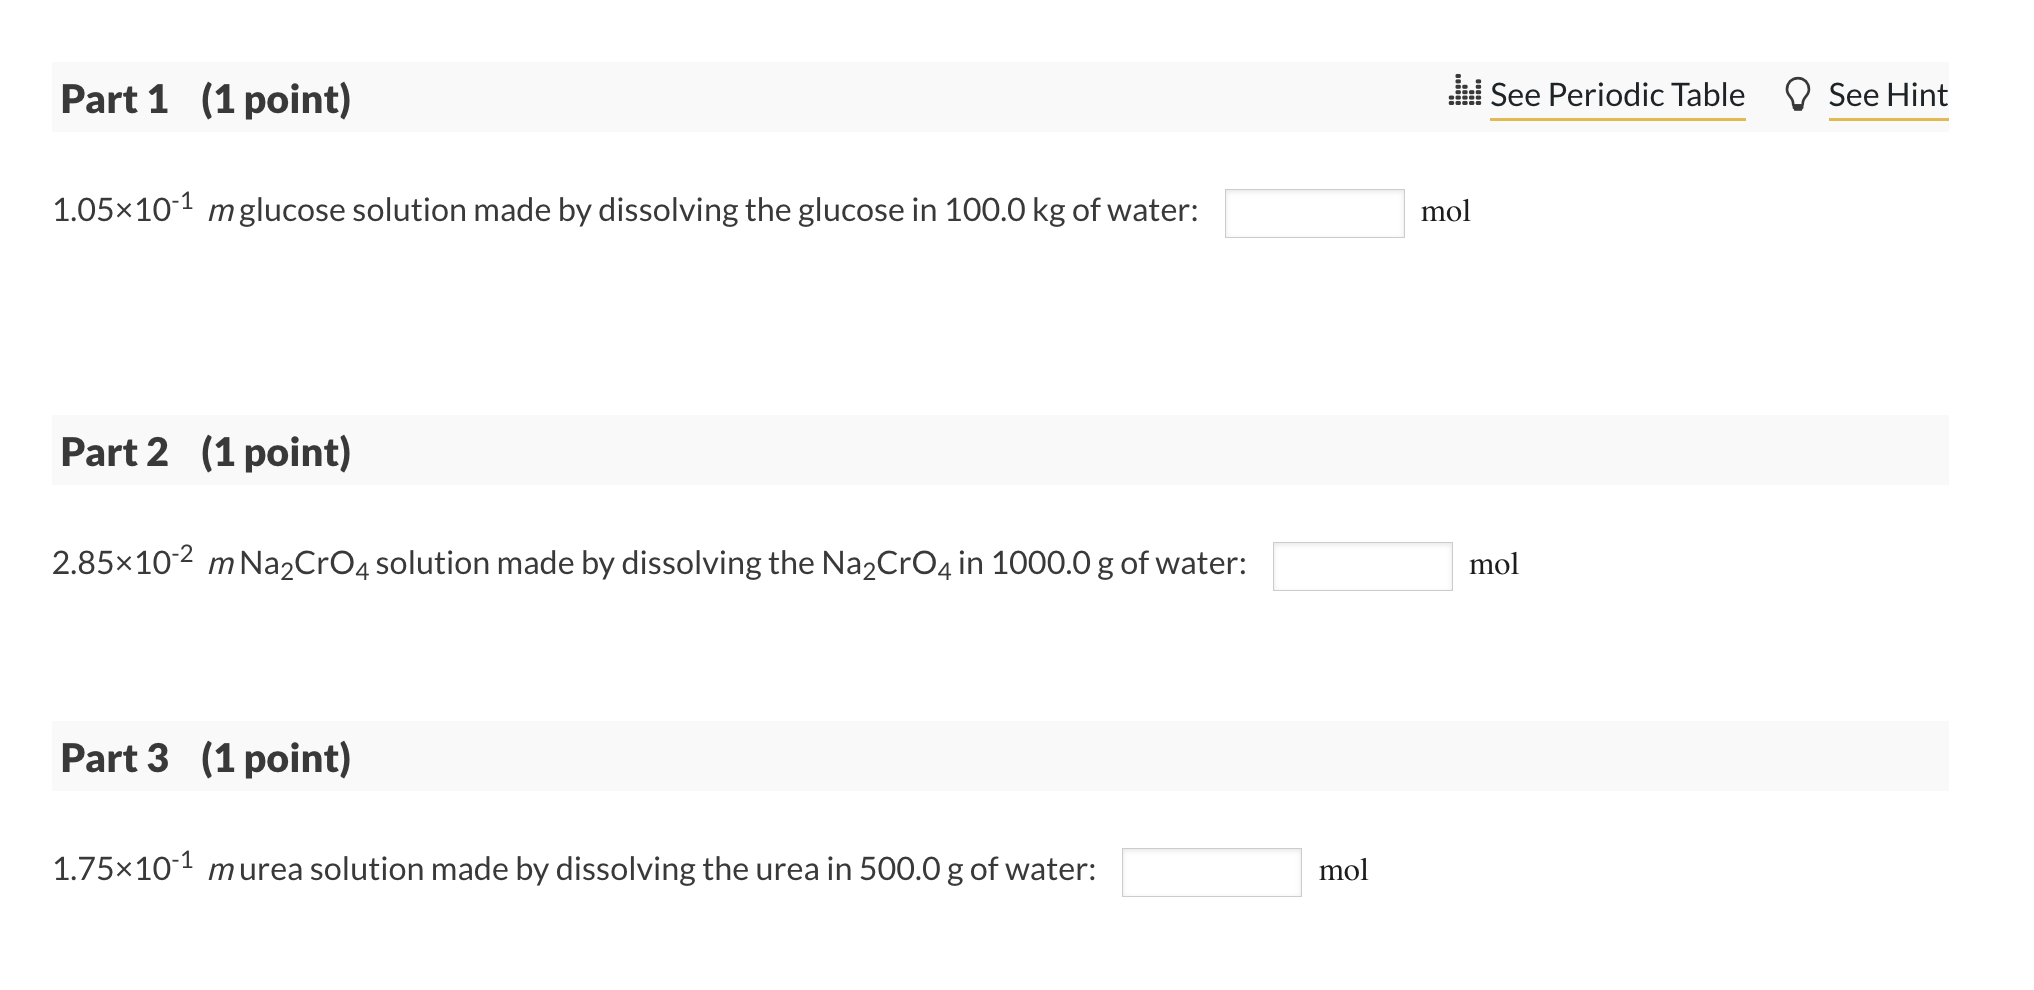The height and width of the screenshot is (990, 2034).
Task: Click the (1 point) label in Part 1
Action: 276,99
